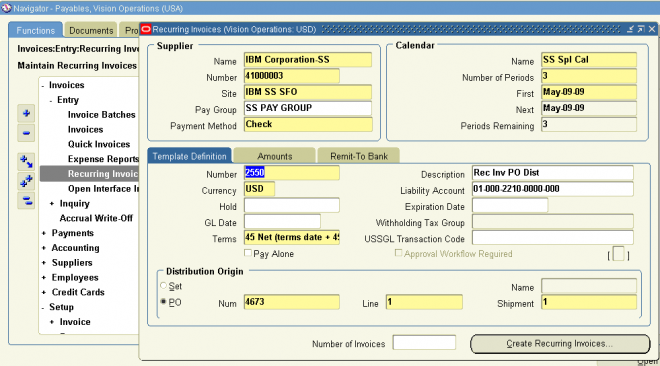Viewport: 660px width, 366px height.
Task: Select Expense Reports tree item
Action: pyautogui.click(x=103, y=159)
